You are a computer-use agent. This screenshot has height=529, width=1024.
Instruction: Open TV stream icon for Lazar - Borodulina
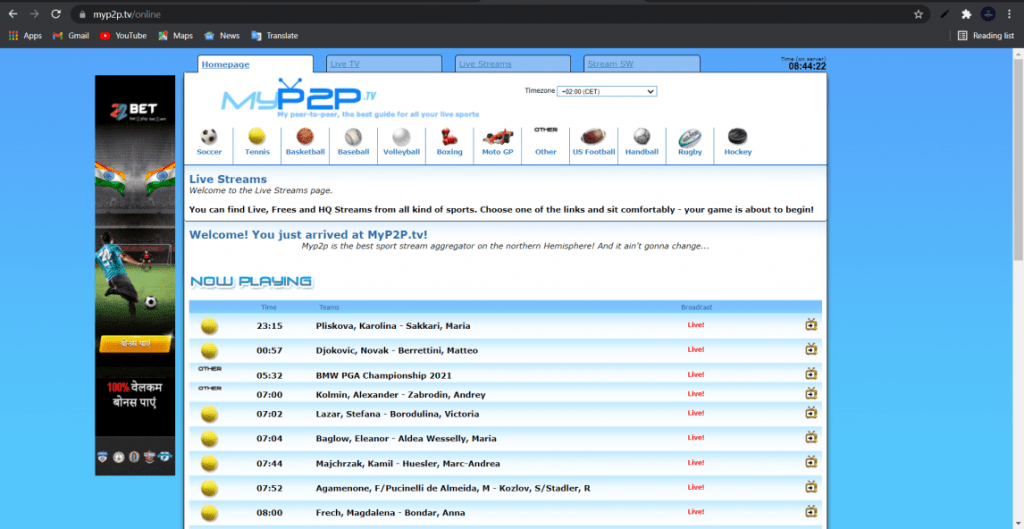tap(811, 413)
